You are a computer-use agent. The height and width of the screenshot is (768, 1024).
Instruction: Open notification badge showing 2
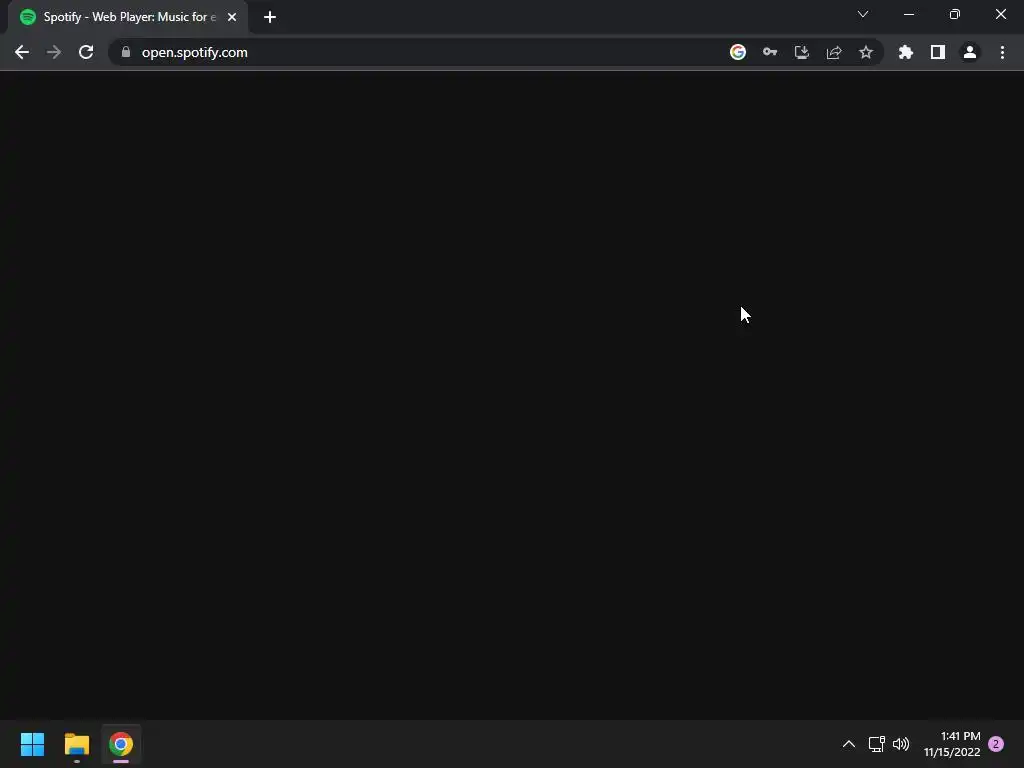996,744
